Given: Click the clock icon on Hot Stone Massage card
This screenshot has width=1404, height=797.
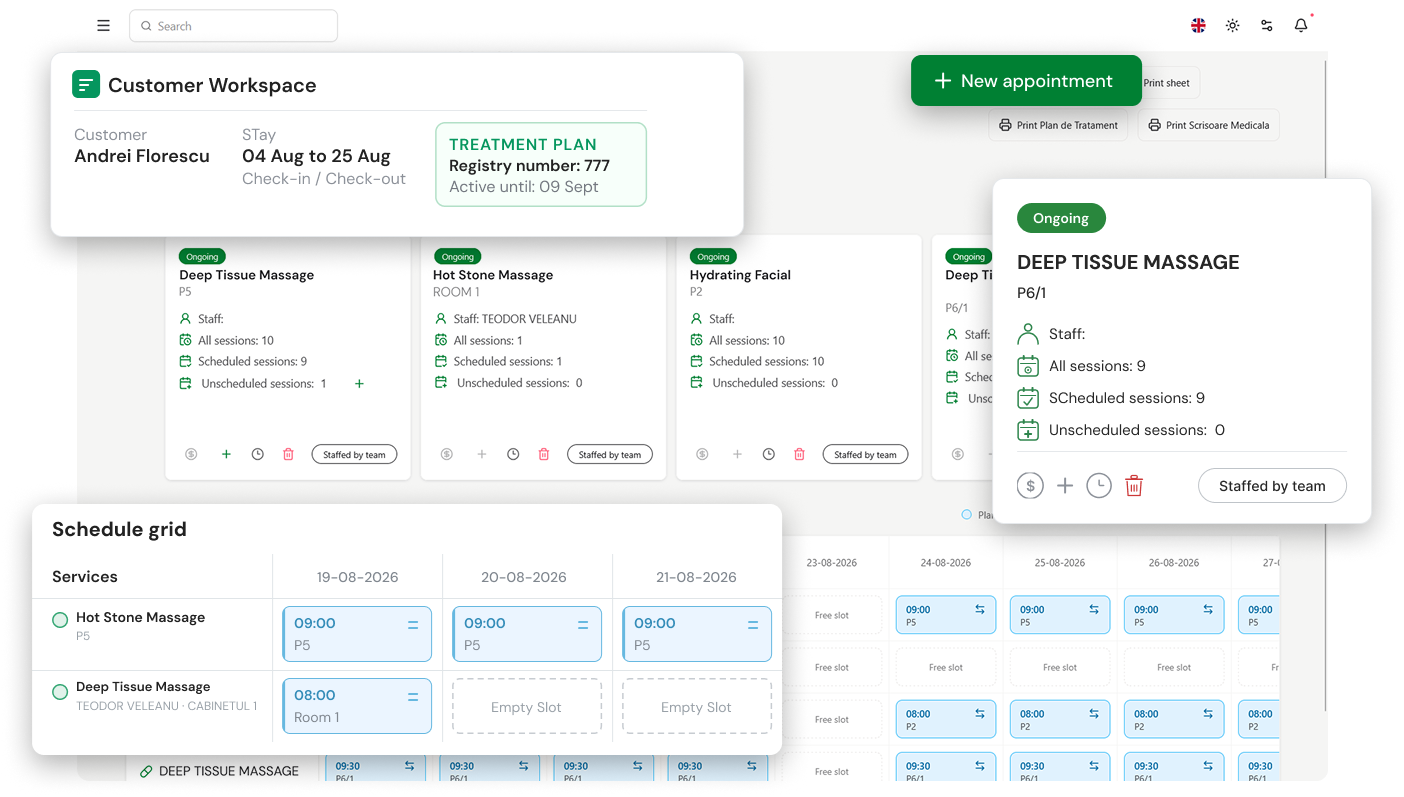Looking at the screenshot, I should (513, 454).
